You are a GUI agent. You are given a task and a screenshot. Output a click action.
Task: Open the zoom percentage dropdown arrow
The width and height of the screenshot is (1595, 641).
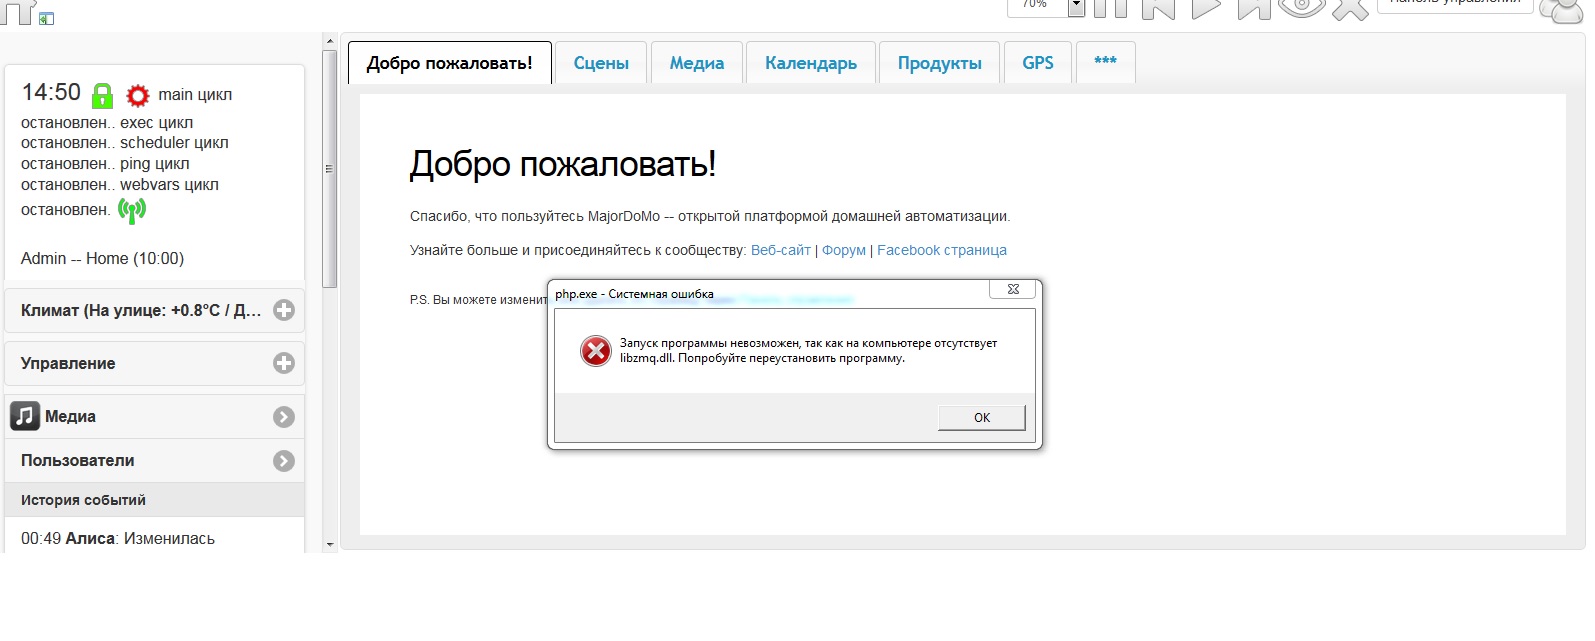point(1076,6)
